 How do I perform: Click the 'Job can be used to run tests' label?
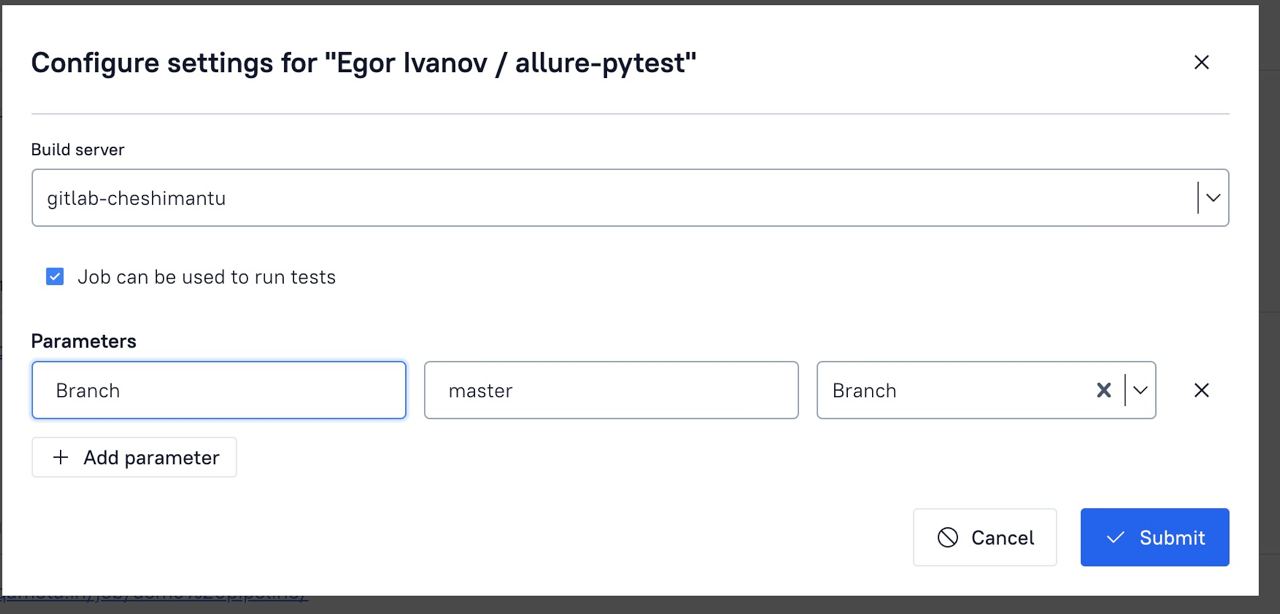[x=206, y=277]
